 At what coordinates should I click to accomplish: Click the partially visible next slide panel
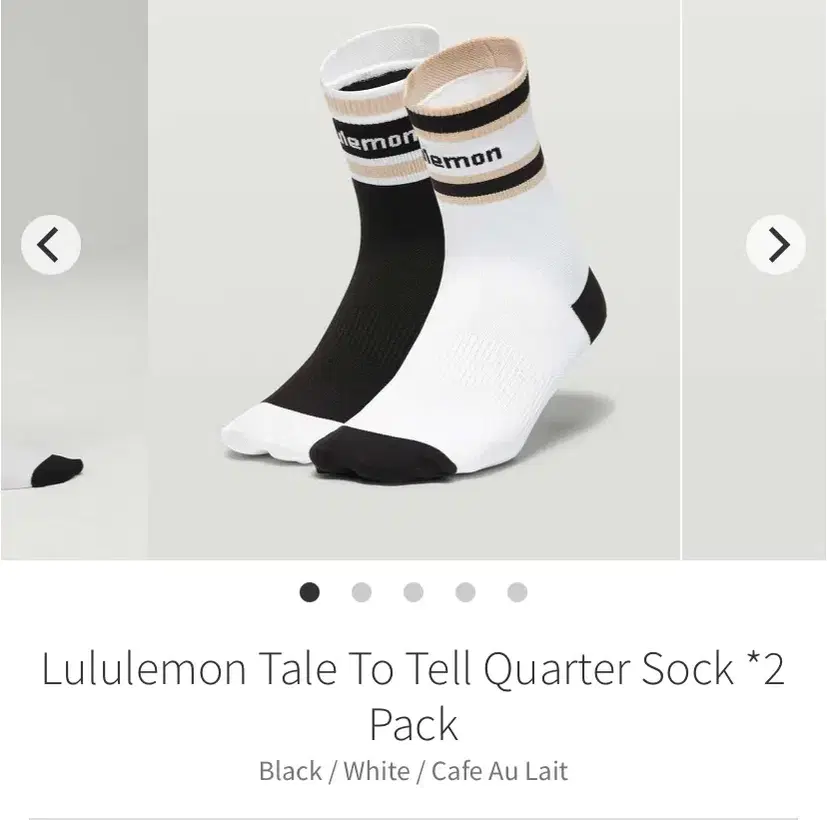tap(754, 280)
